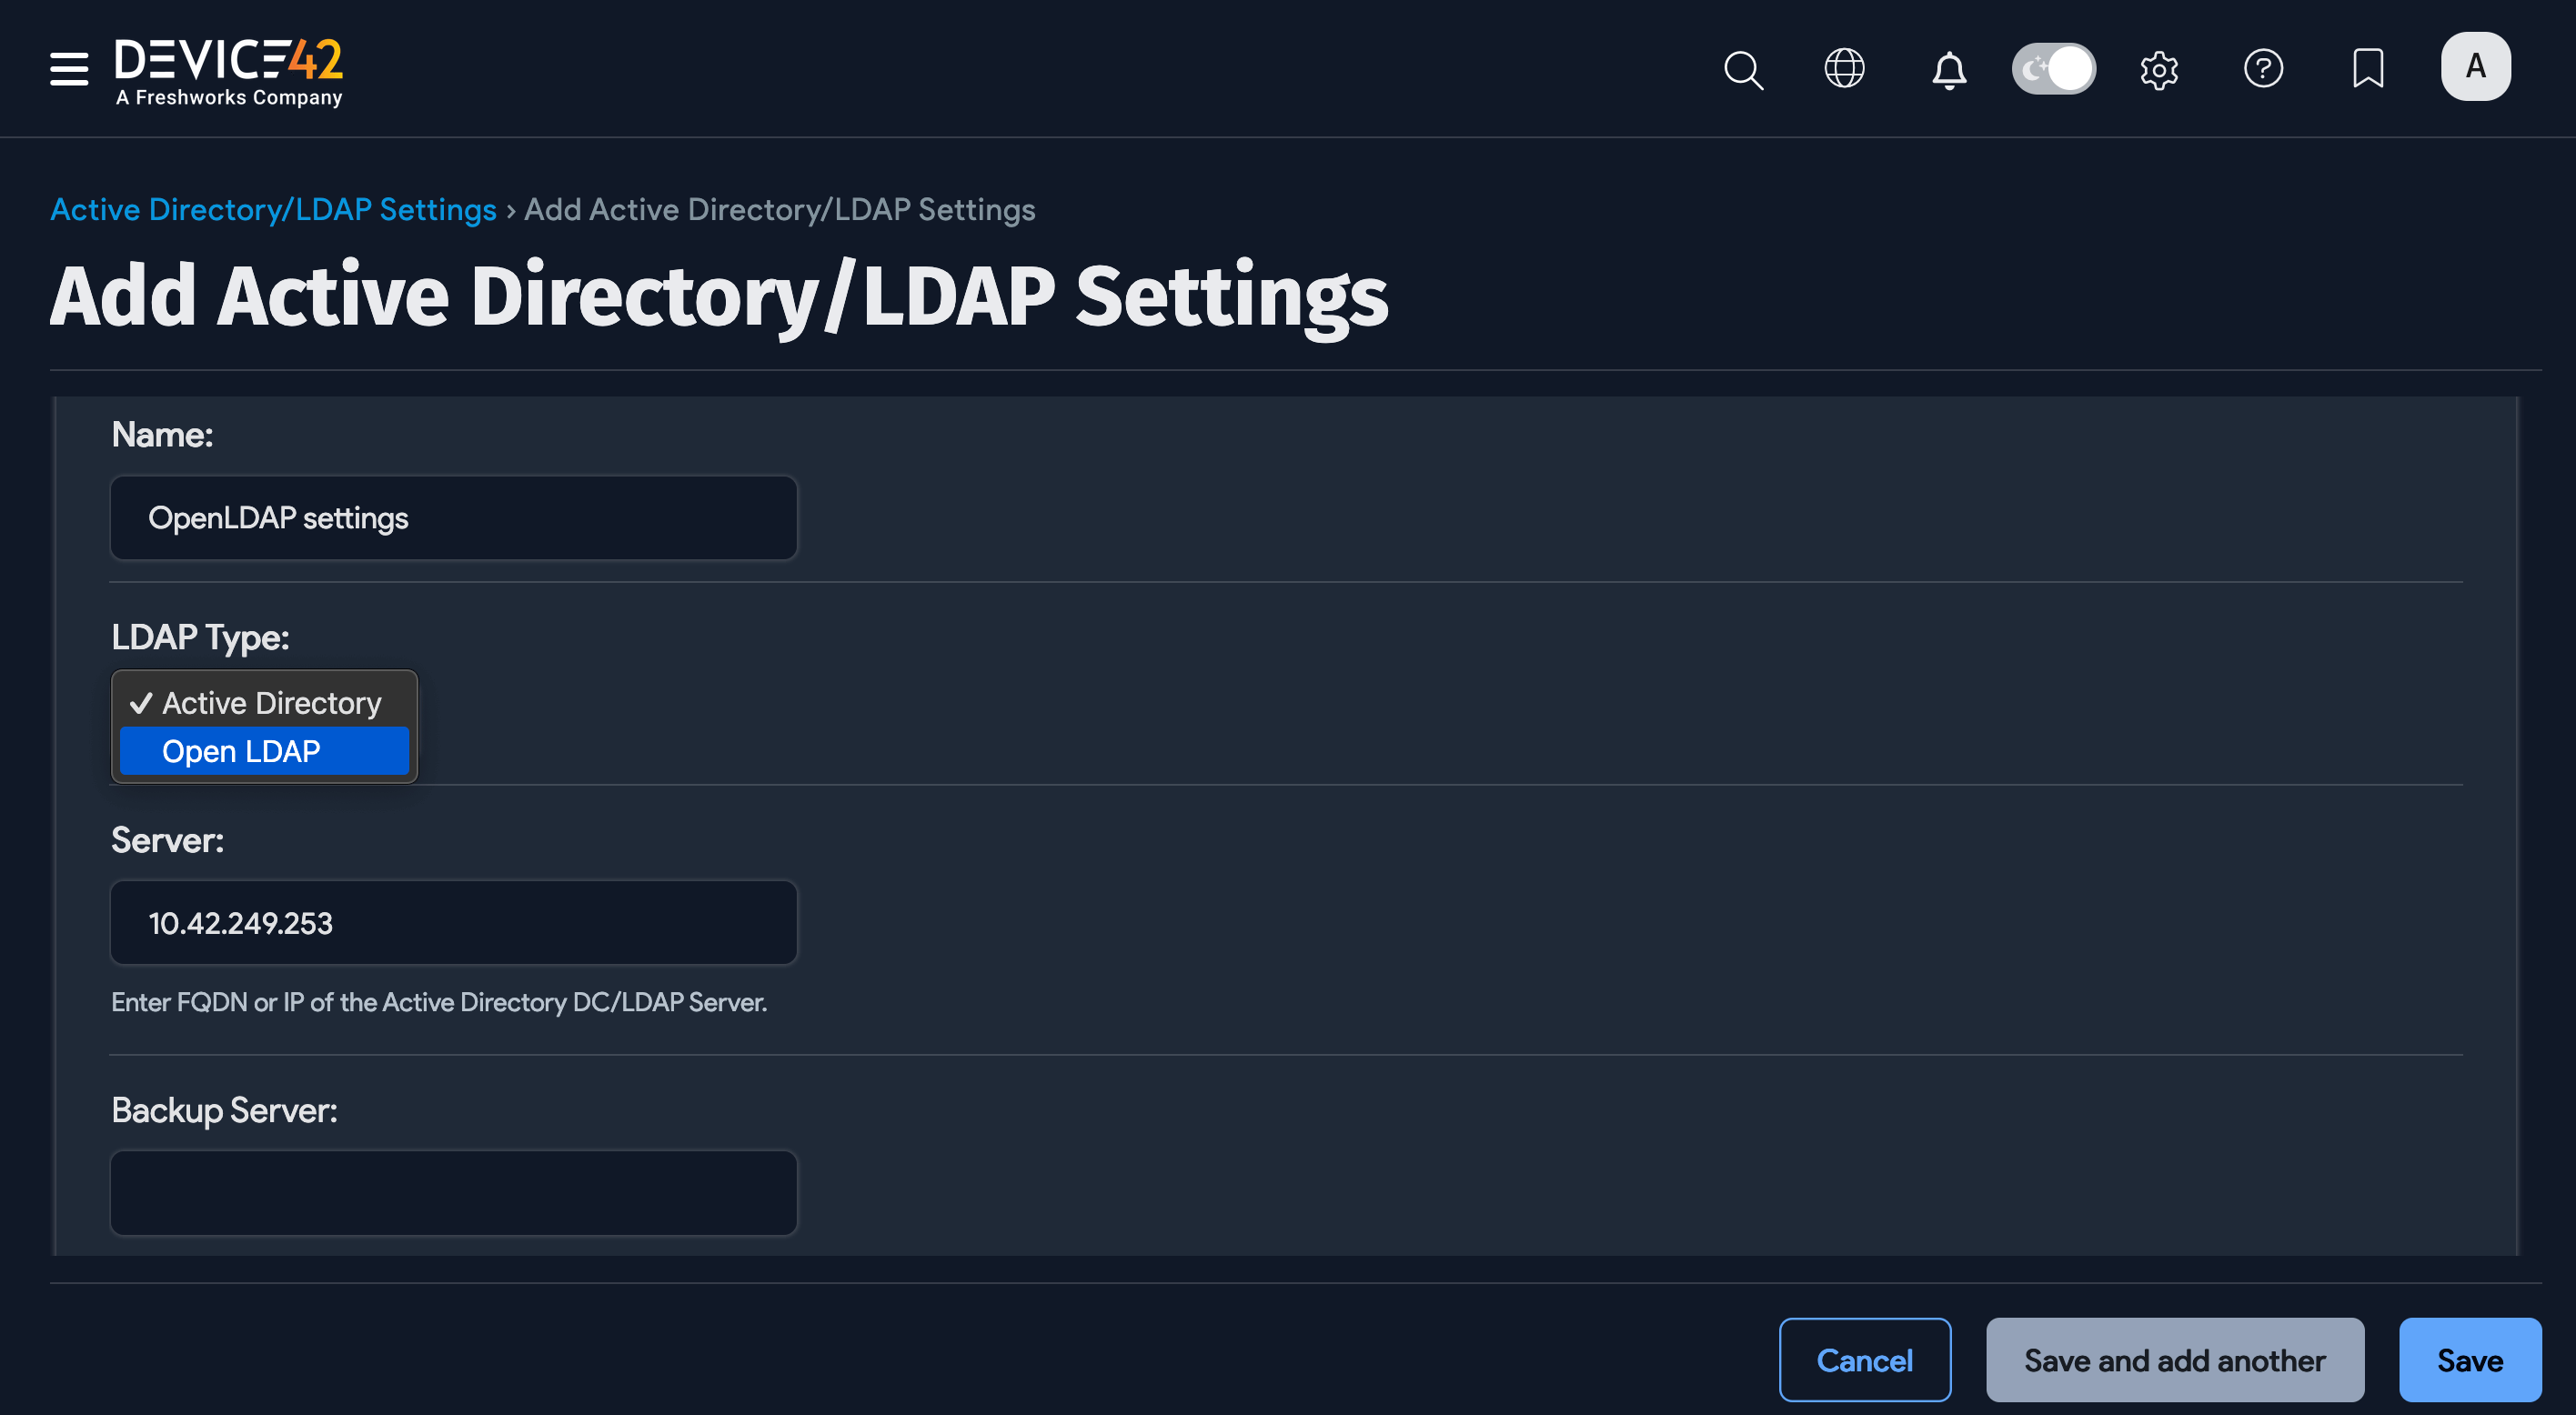
Task: Click the Server field showing 10.42.249.253
Action: 453,922
